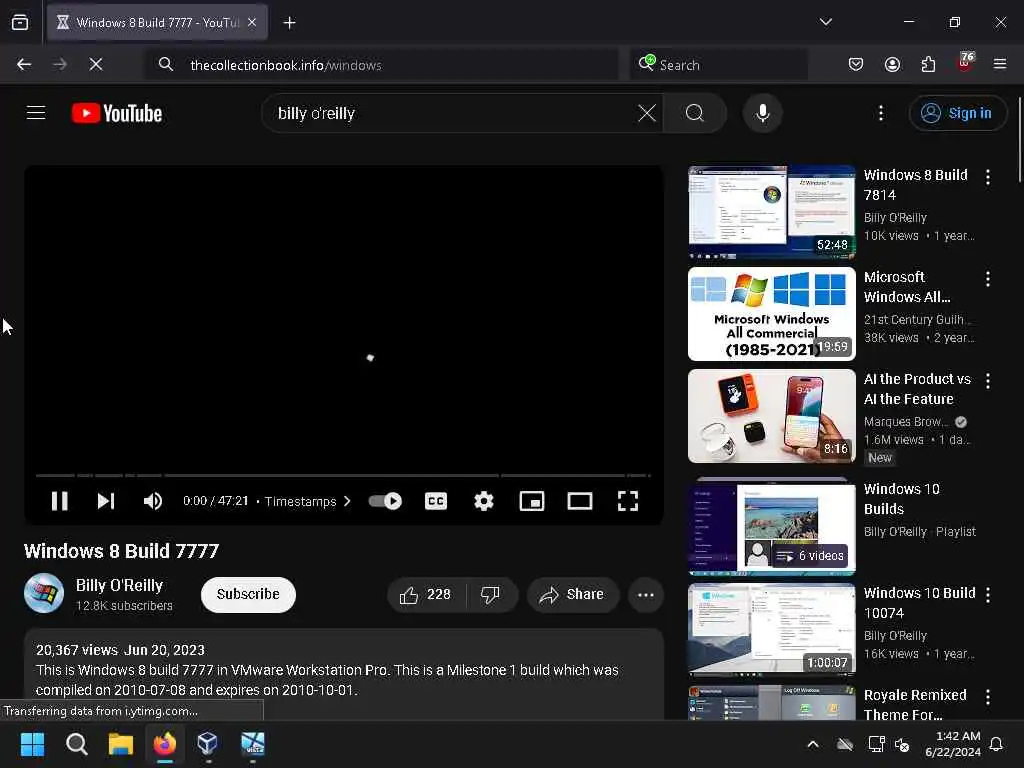
Task: Open uBlock extension showing 76
Action: click(965, 63)
